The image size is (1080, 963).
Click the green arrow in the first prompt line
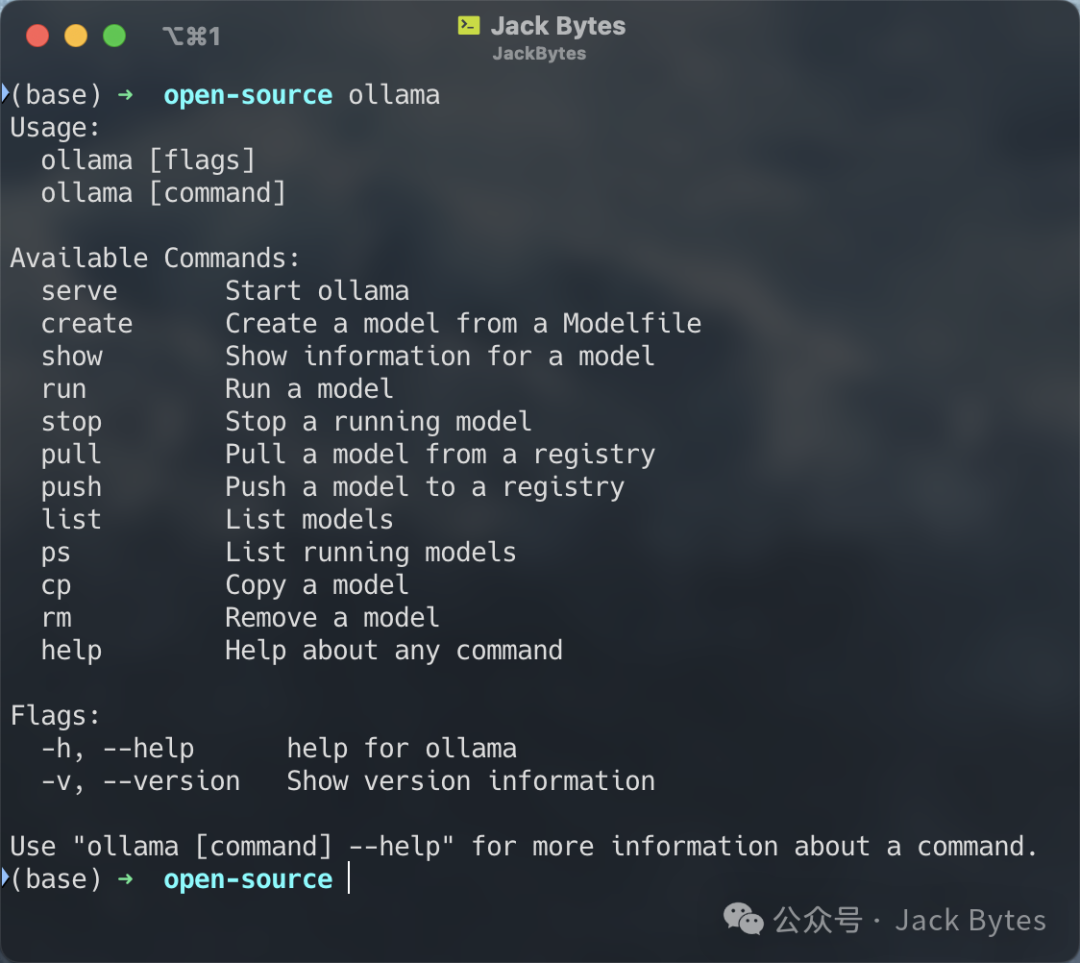(x=125, y=94)
